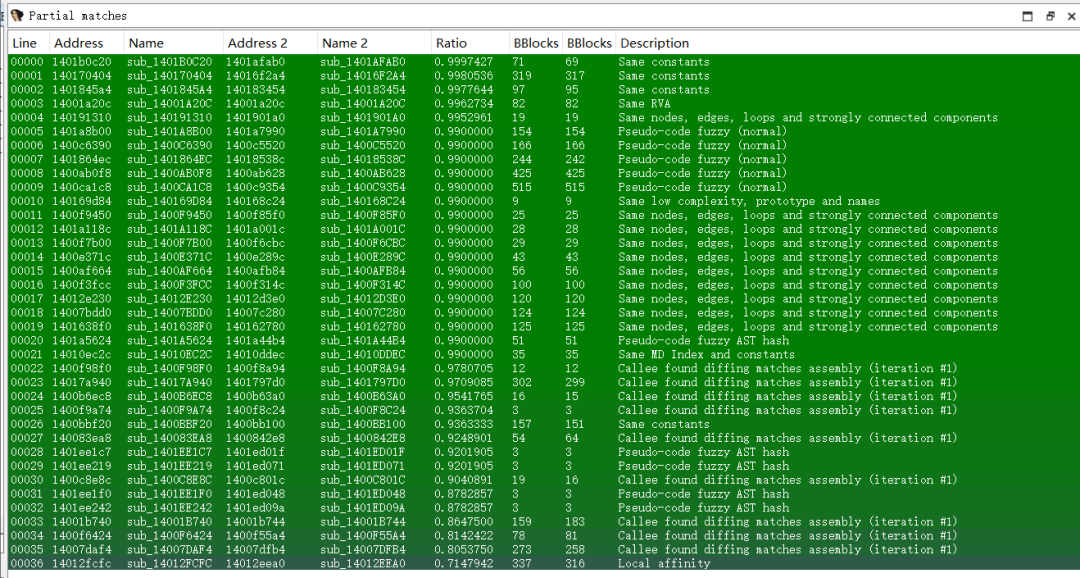Select sub_1401ED048 in Name 2
Screen dimensions: 1080x578
tap(363, 494)
